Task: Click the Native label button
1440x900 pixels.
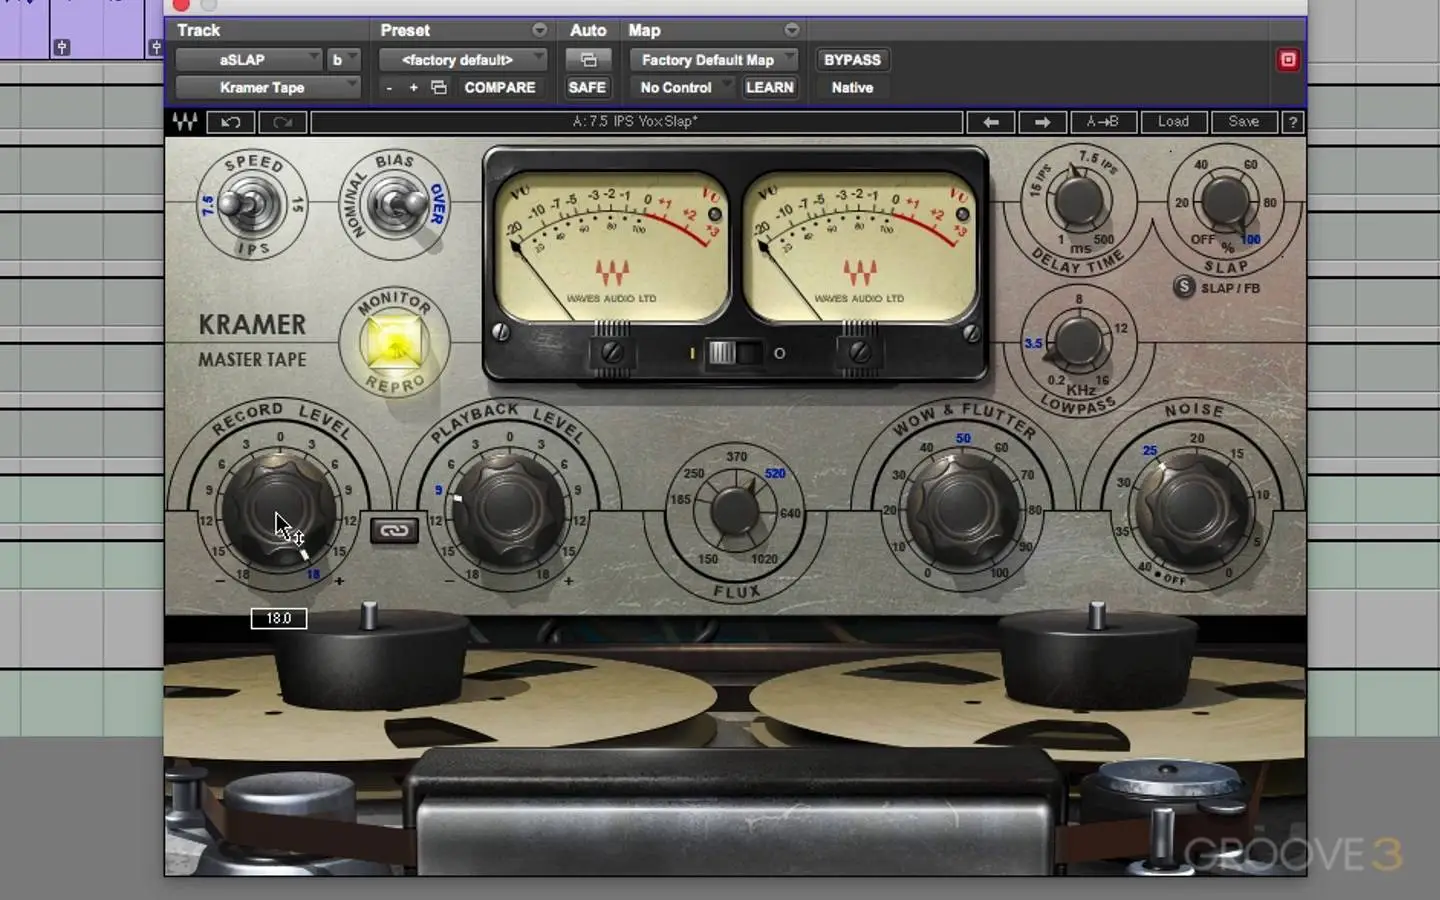Action: point(852,88)
